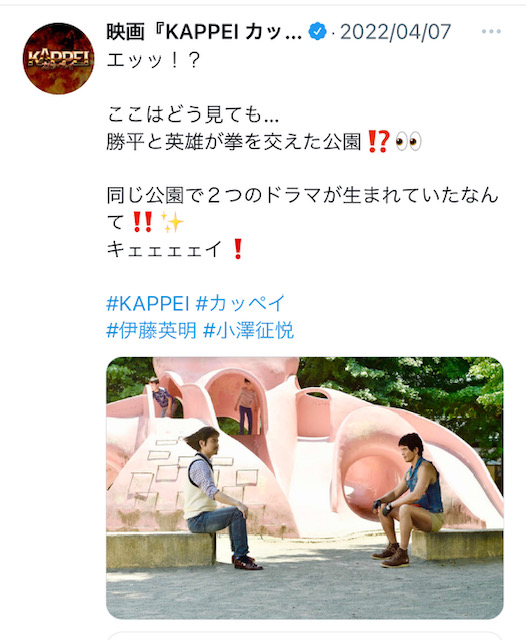Click the tweet text エッッ！？

pos(154,60)
